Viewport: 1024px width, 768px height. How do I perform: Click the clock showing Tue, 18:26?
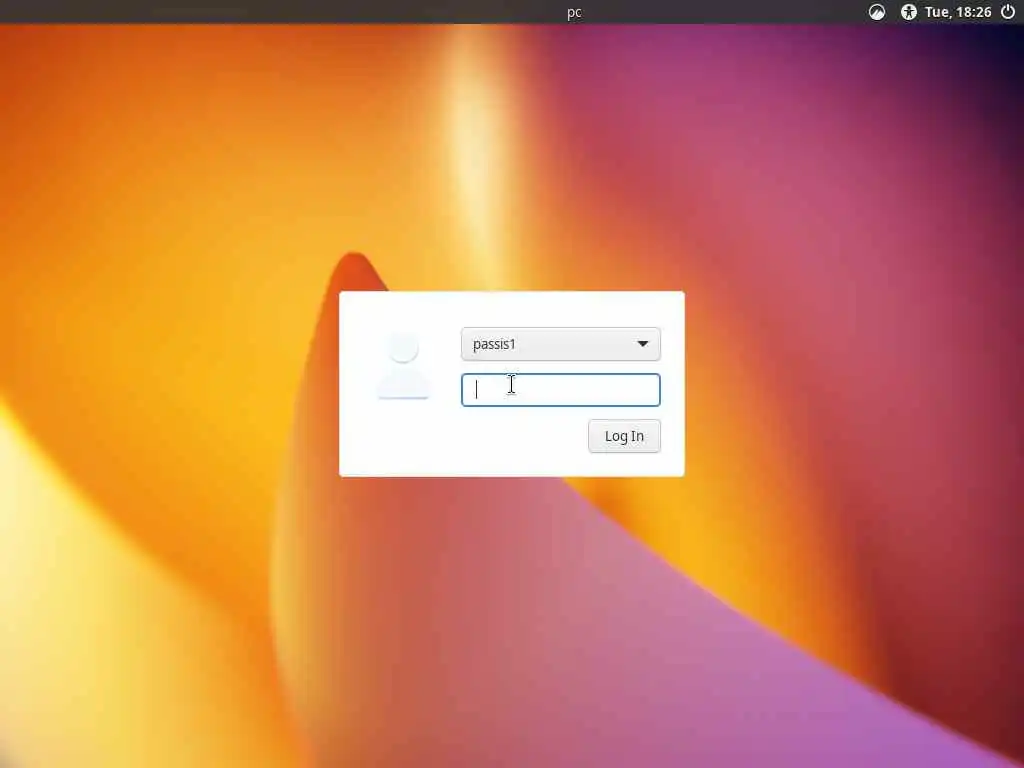tap(958, 12)
